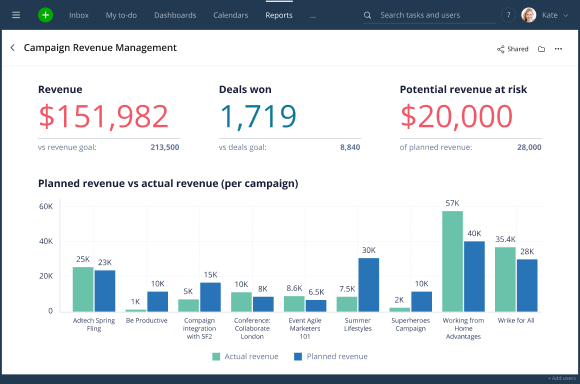Screen dimensions: 580x384
Task: Switch to Dashboards tab
Action: point(175,15)
